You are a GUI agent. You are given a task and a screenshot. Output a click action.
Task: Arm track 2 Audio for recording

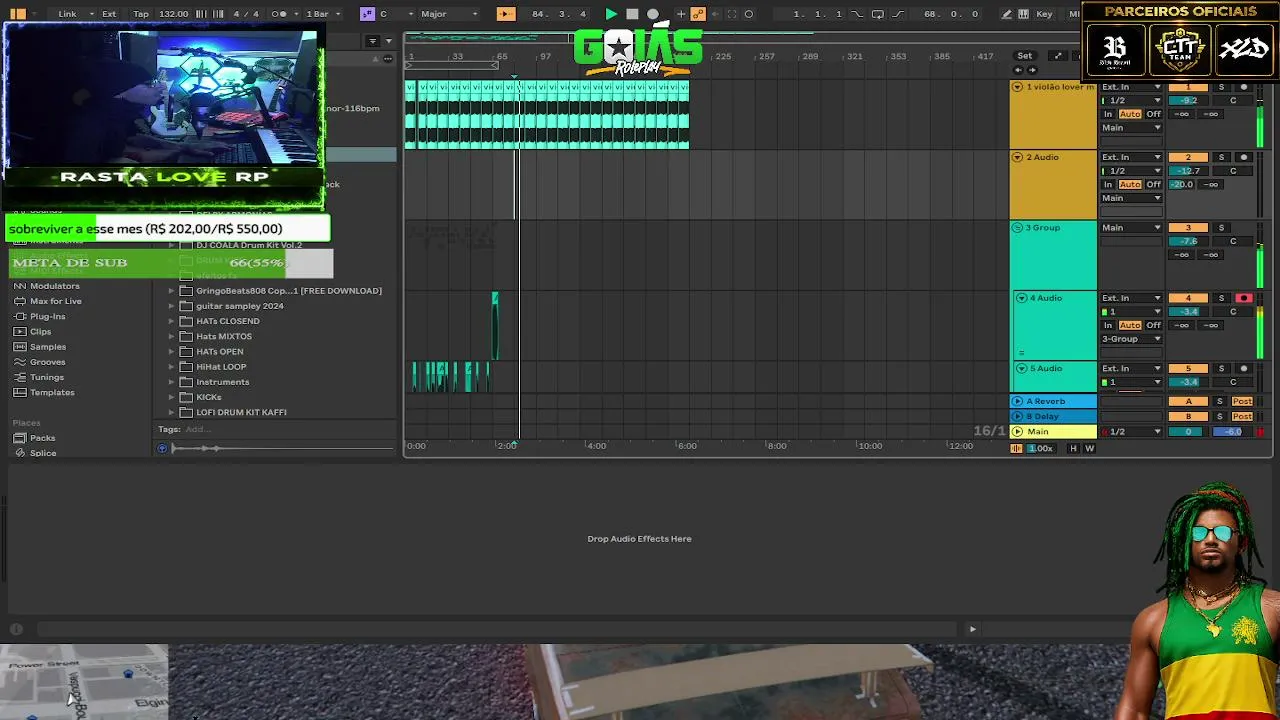pyautogui.click(x=1244, y=157)
